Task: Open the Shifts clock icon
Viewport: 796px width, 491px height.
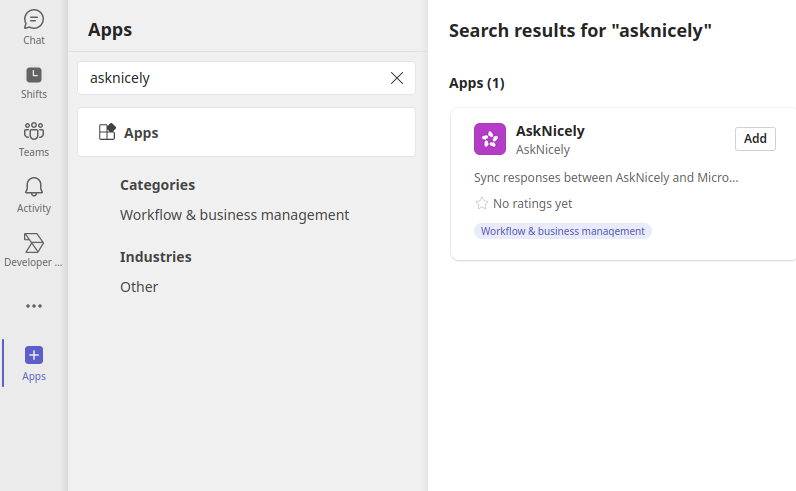Action: tap(34, 75)
